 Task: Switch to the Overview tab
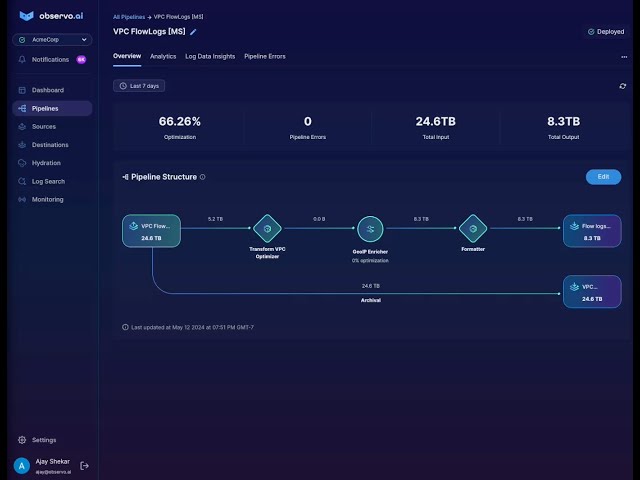[127, 56]
